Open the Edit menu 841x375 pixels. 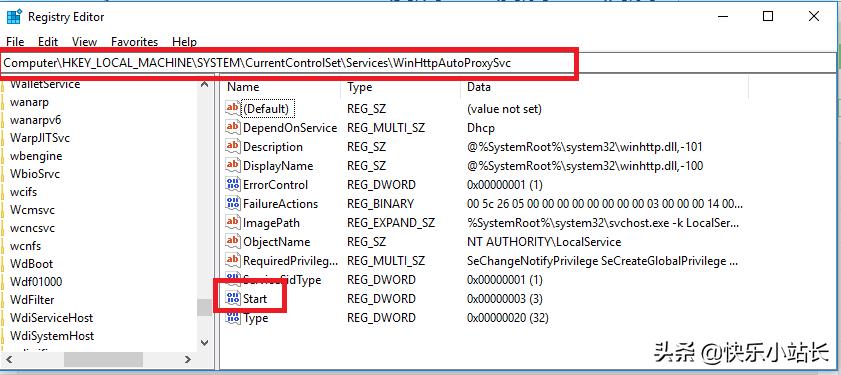pos(48,41)
